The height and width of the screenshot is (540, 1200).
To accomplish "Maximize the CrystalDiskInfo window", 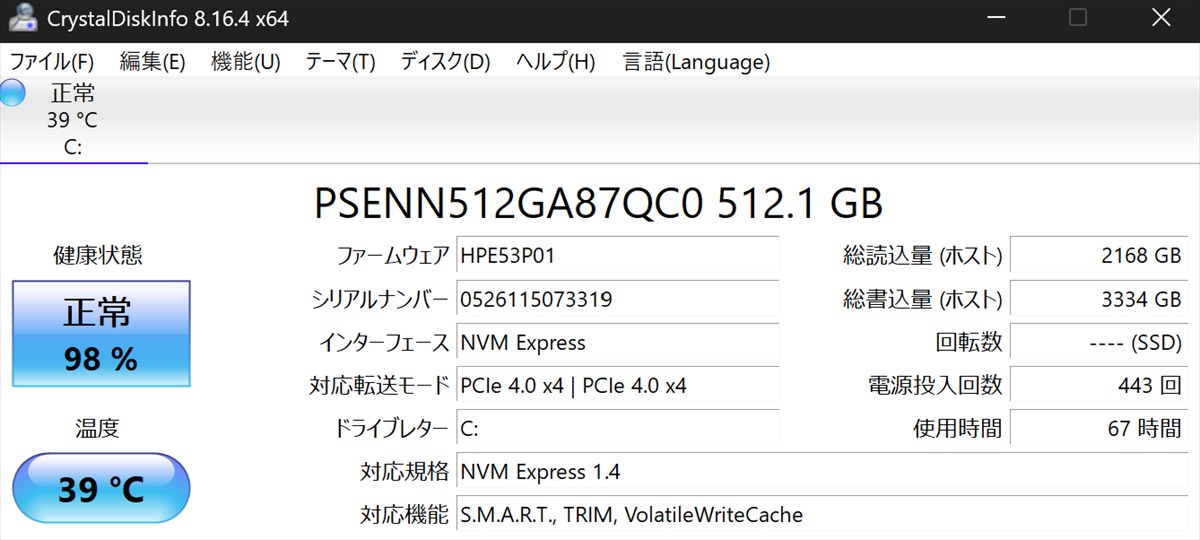I will click(1078, 17).
